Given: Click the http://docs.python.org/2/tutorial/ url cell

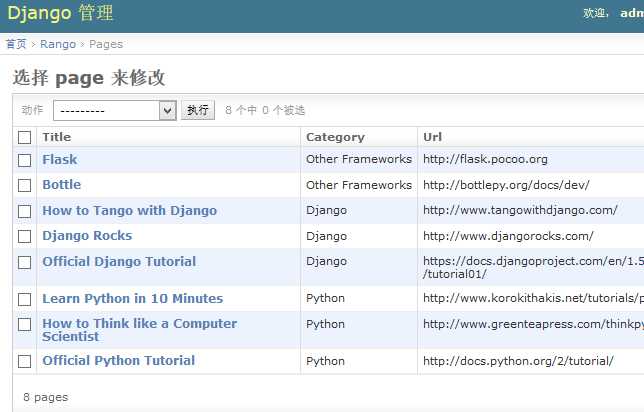Looking at the screenshot, I should [x=518, y=361].
